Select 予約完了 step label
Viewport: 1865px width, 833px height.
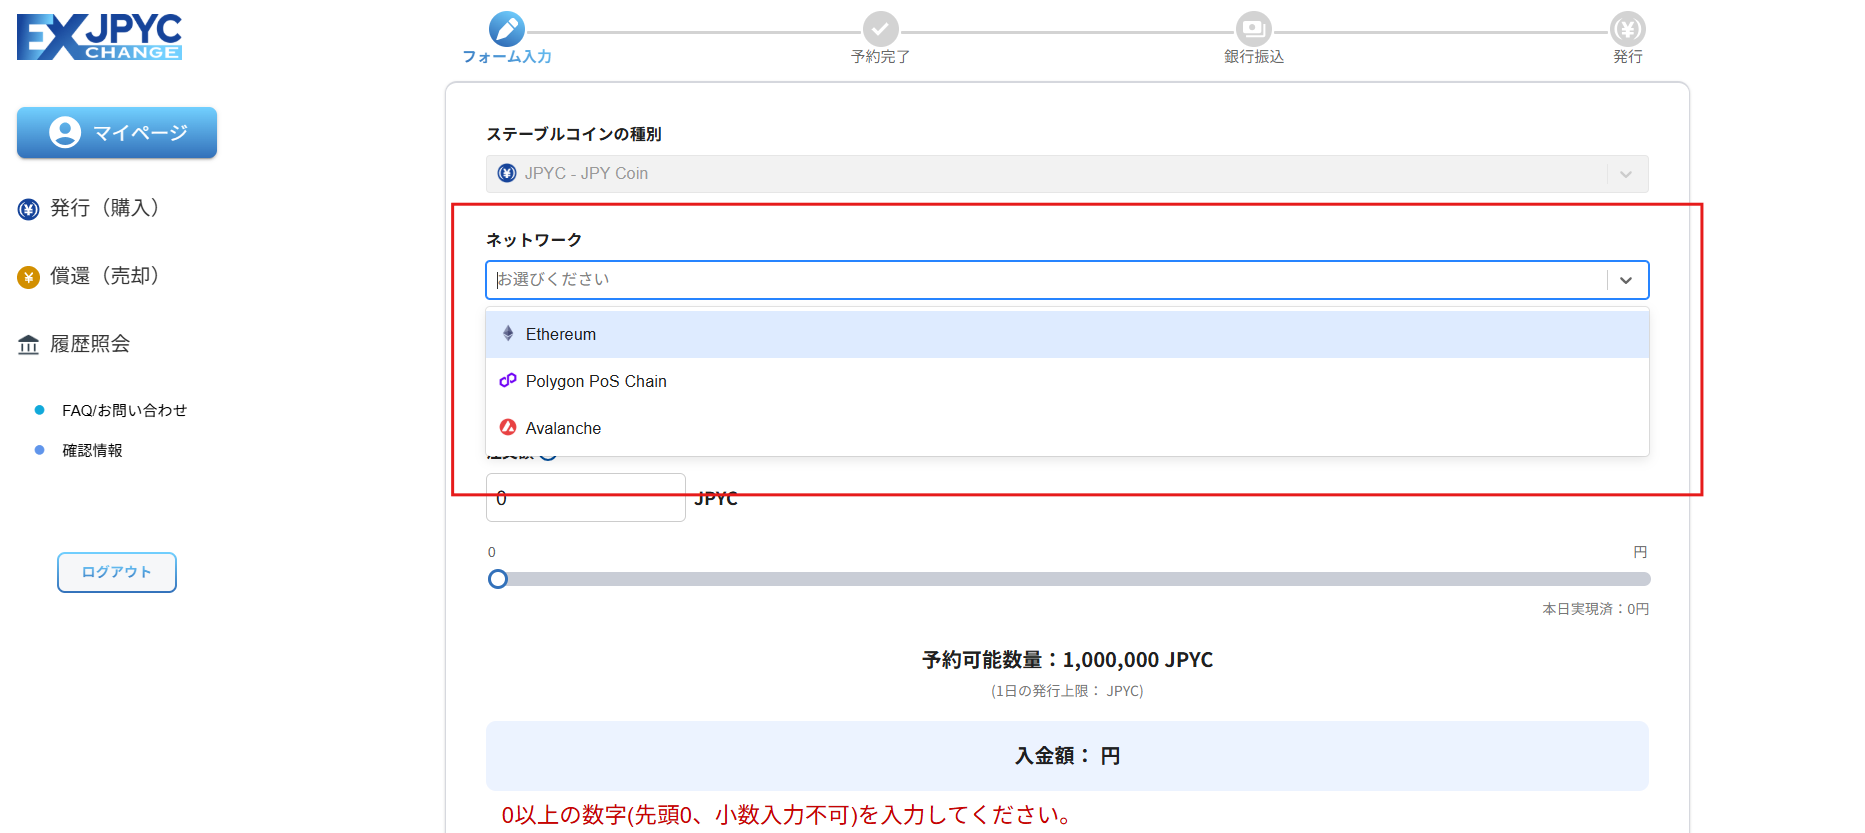click(881, 57)
